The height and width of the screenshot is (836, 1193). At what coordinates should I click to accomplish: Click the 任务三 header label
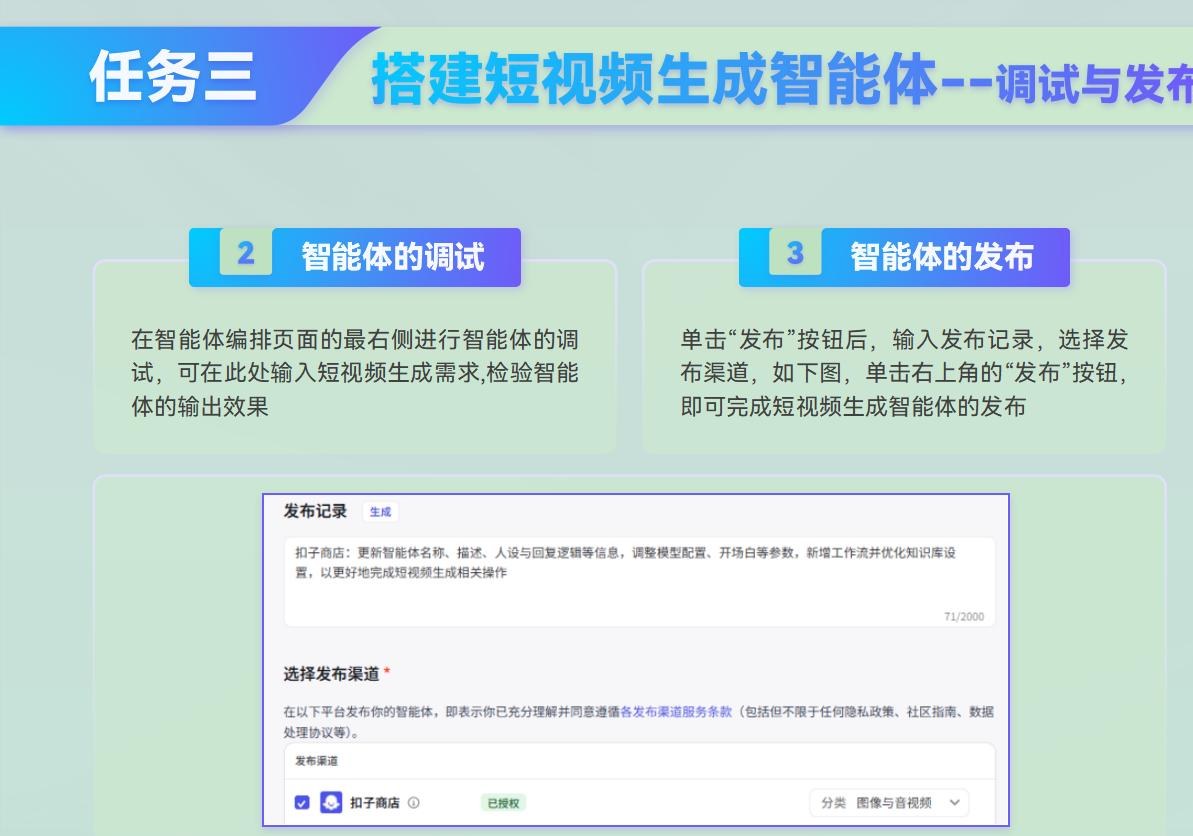[x=173, y=76]
